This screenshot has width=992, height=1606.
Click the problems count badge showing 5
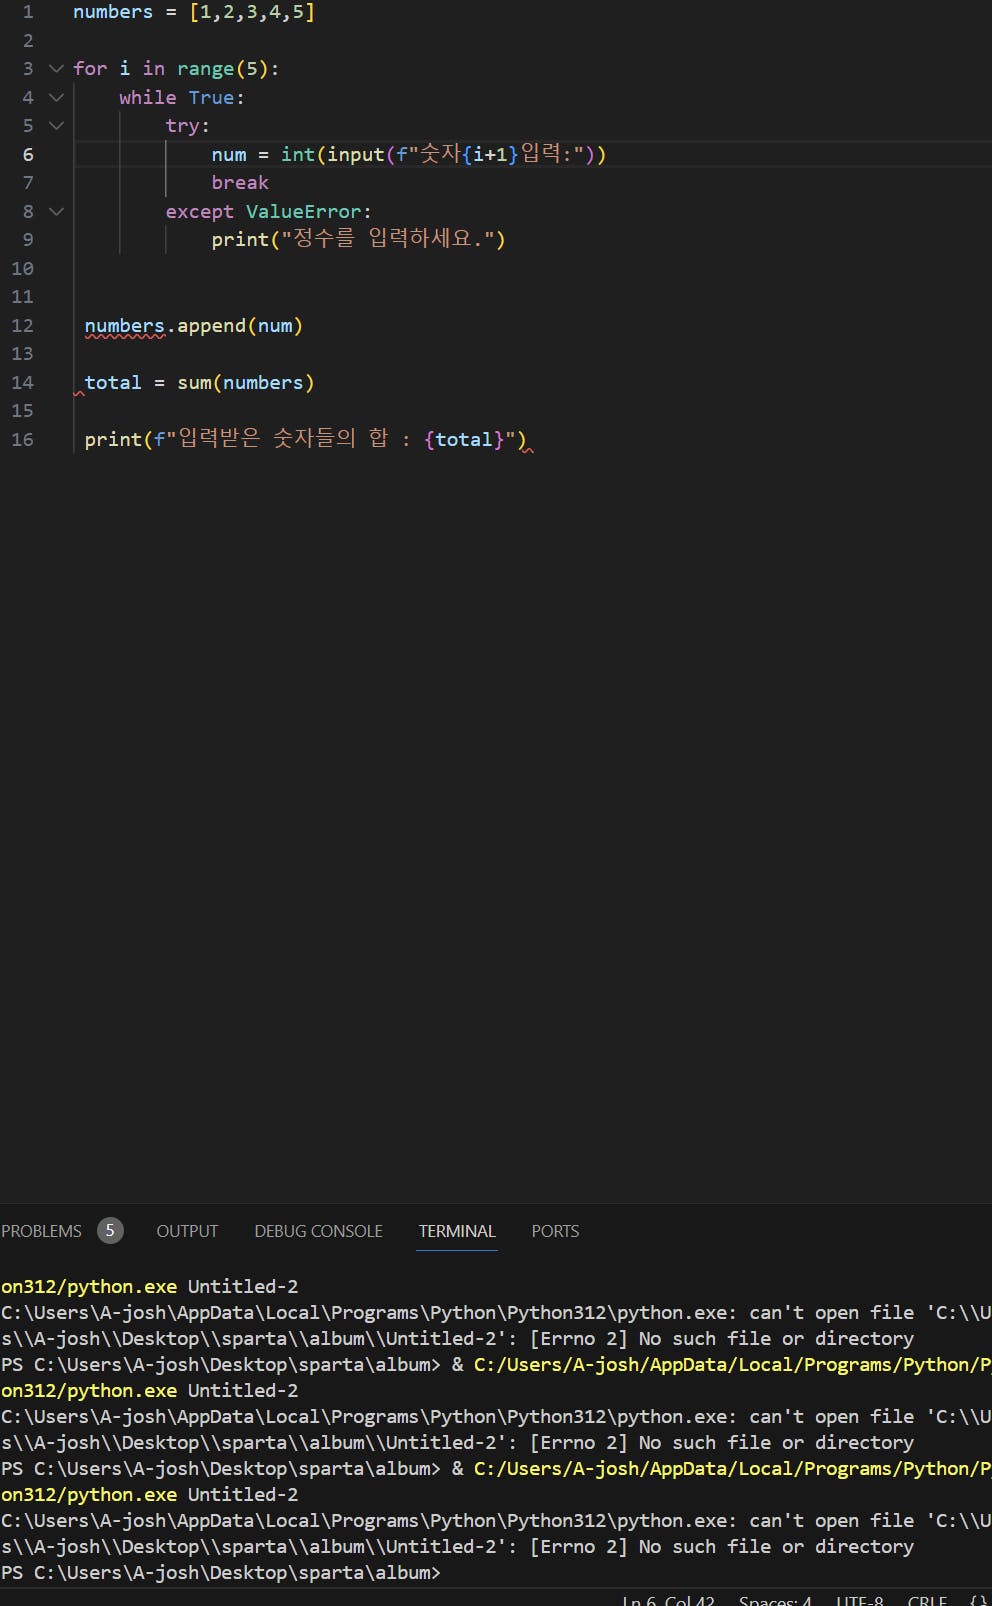(x=110, y=1231)
